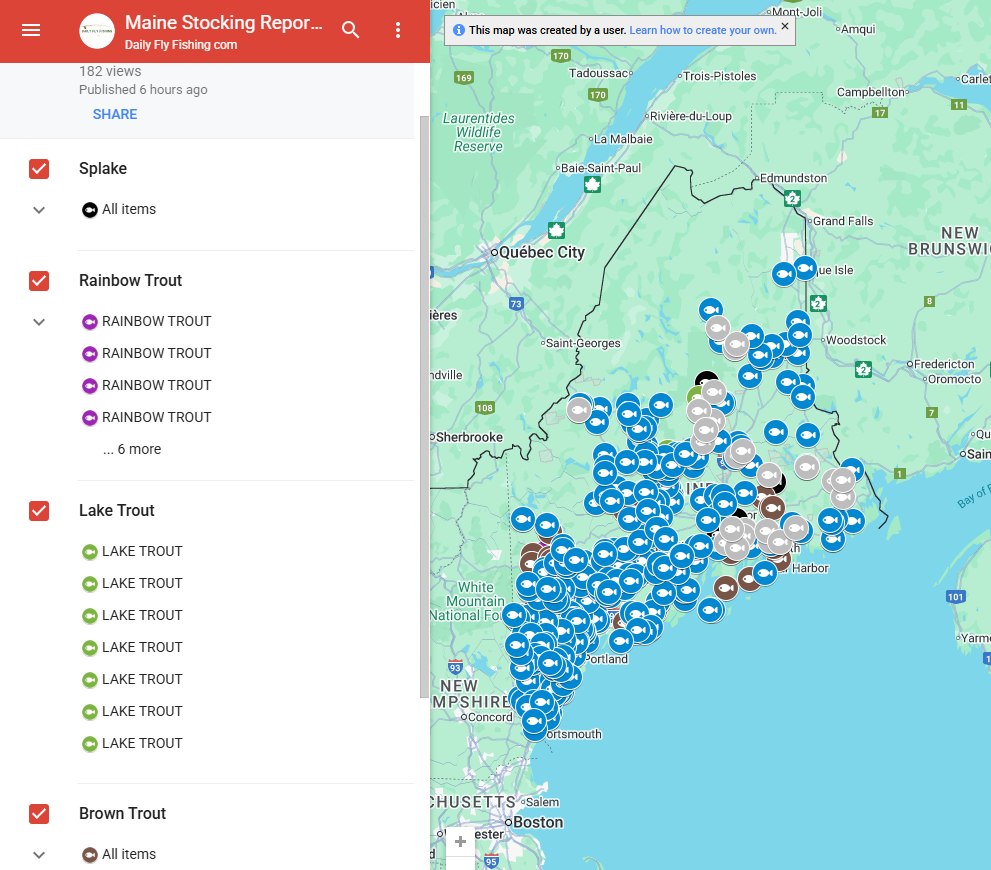The width and height of the screenshot is (991, 870).
Task: Collapse the Rainbow Trout items chevron
Action: tap(39, 322)
